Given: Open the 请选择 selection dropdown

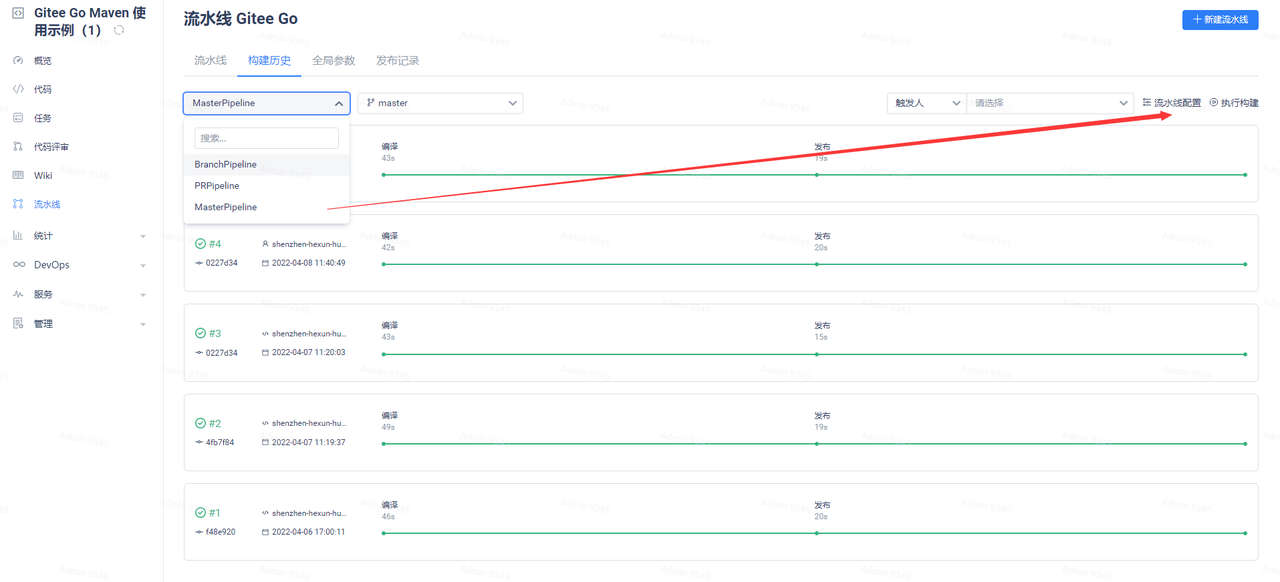Looking at the screenshot, I should (1050, 103).
